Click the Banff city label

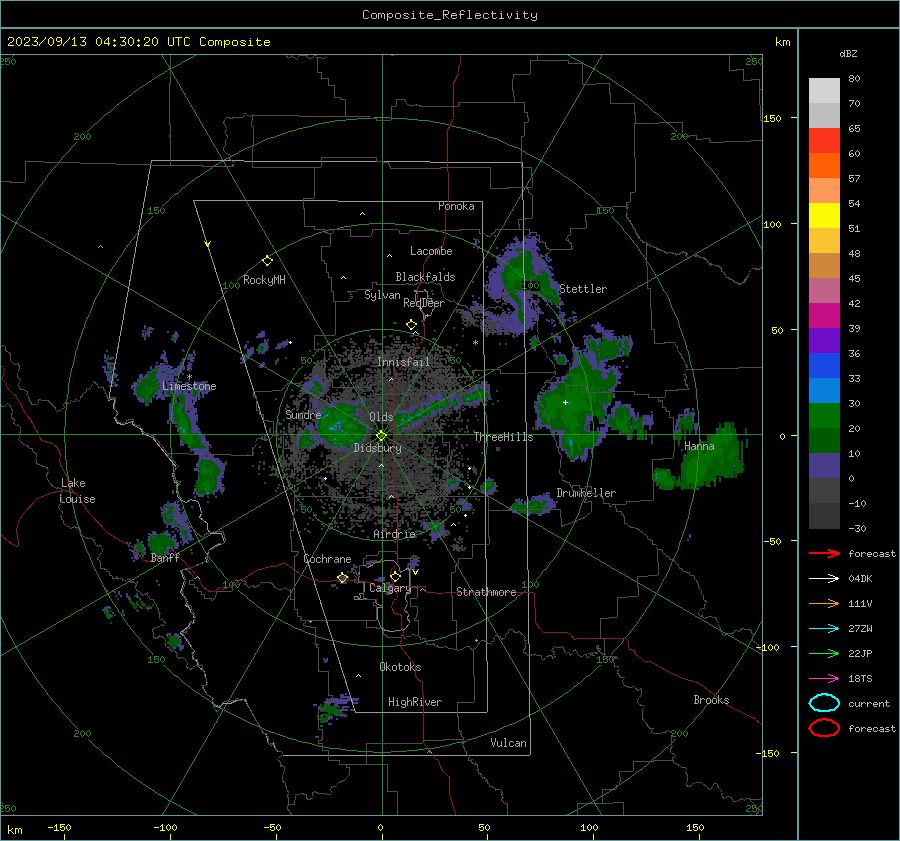tap(165, 557)
